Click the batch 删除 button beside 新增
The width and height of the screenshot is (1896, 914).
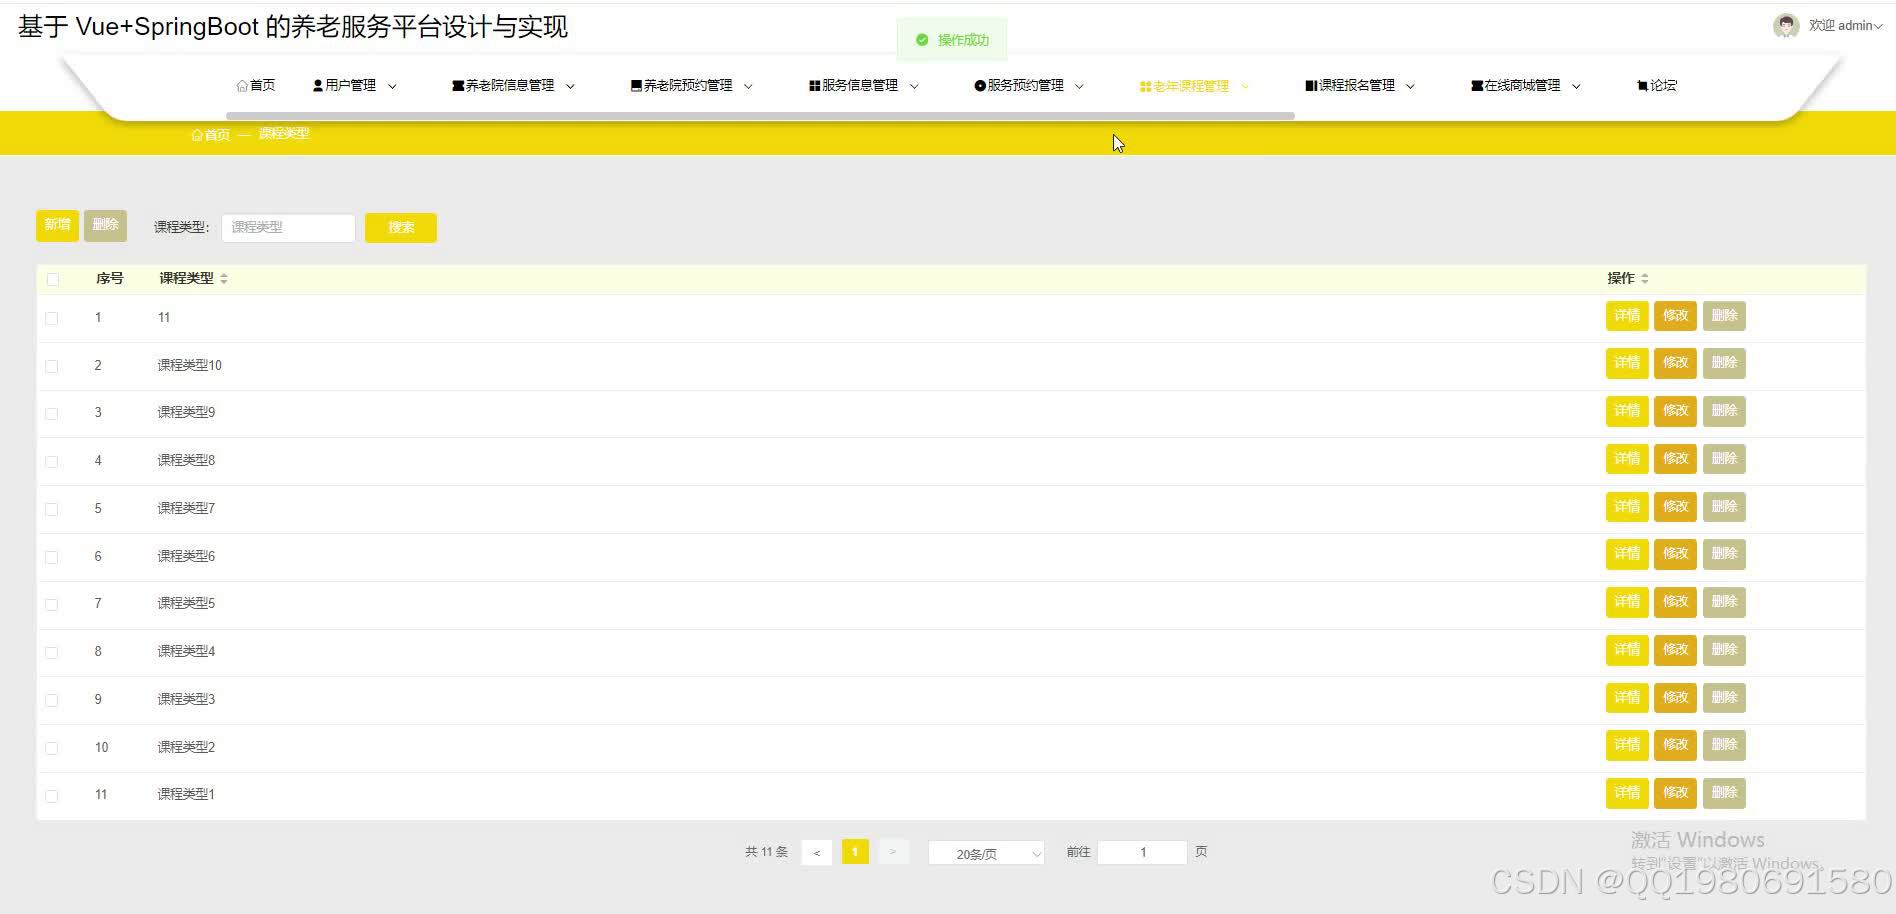pos(105,226)
